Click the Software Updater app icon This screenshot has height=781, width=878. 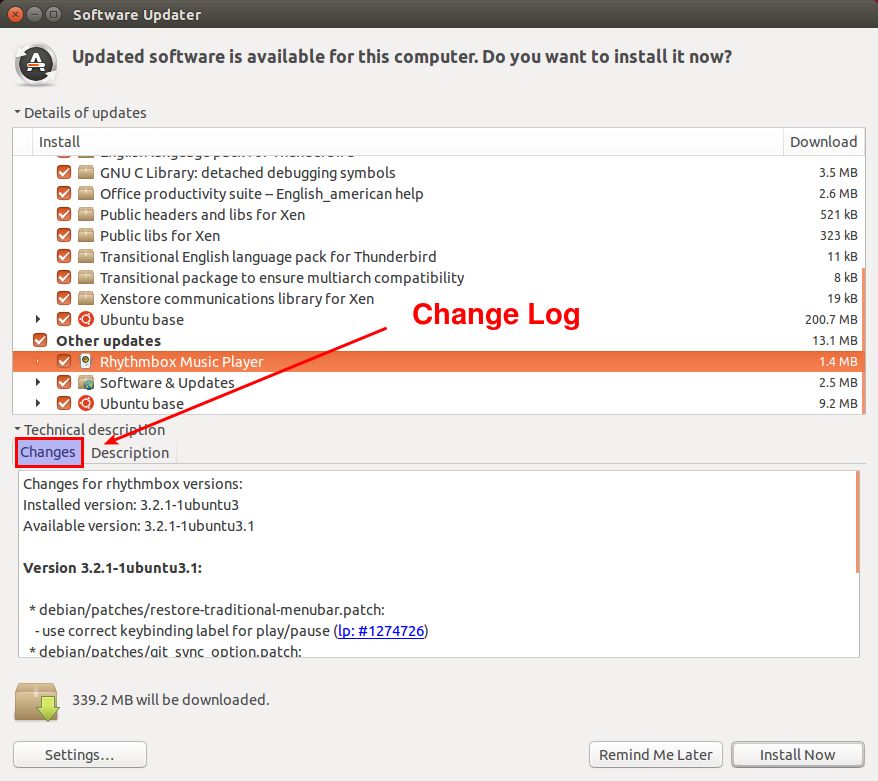(35, 64)
